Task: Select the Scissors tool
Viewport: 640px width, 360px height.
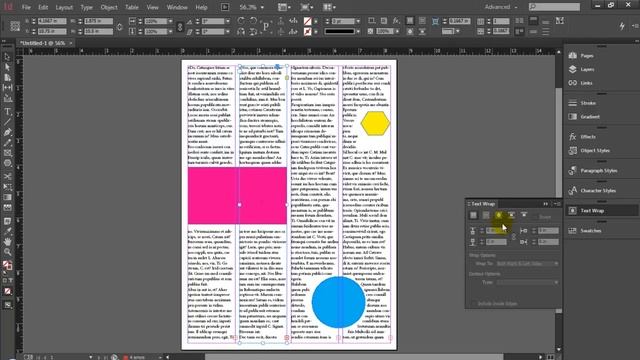Action: [x=7, y=176]
